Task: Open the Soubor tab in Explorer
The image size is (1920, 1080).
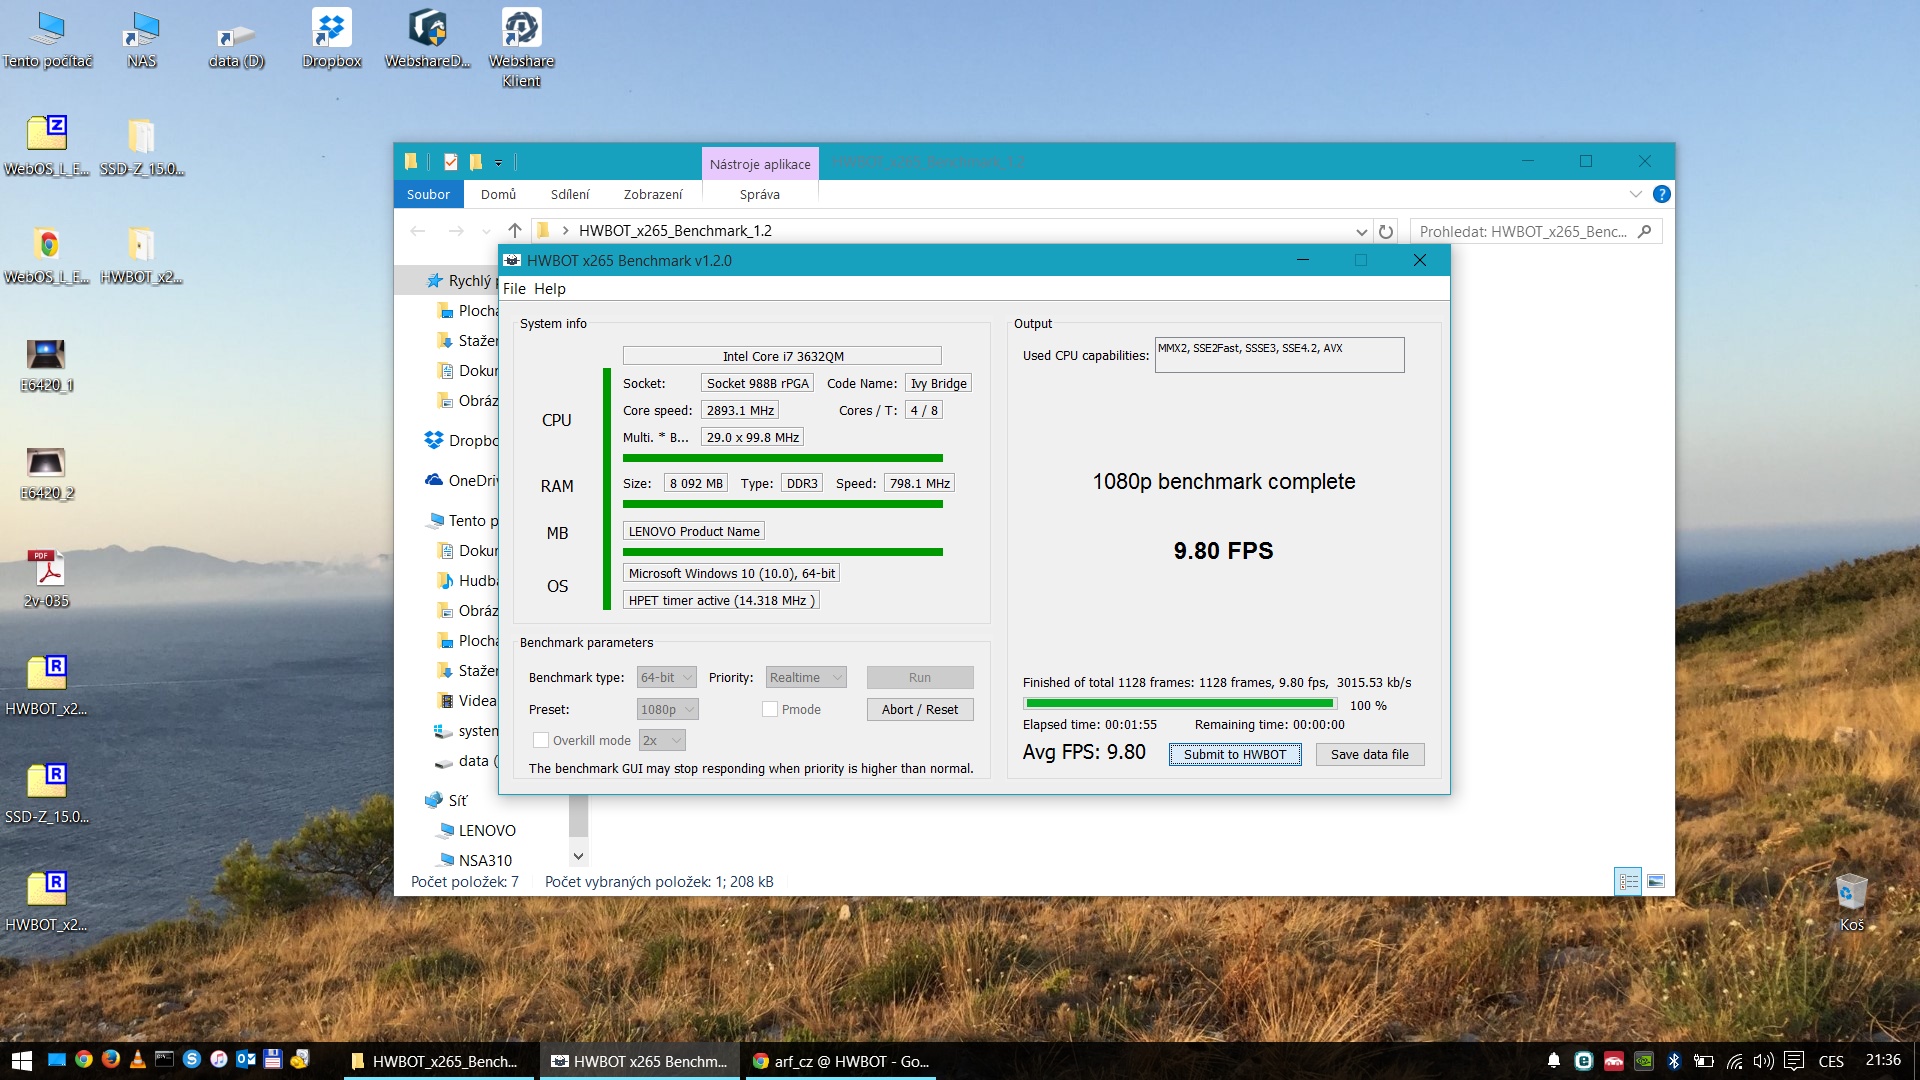Action: (428, 194)
